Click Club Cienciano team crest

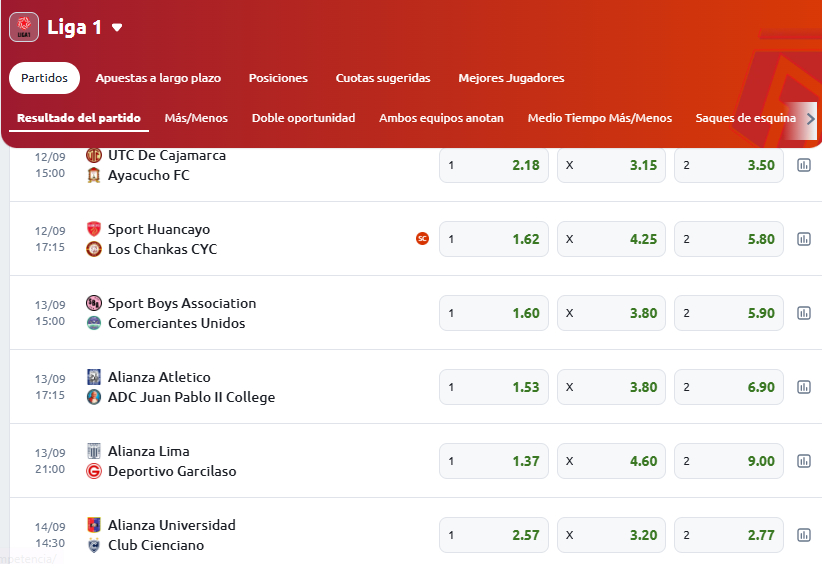[x=94, y=545]
